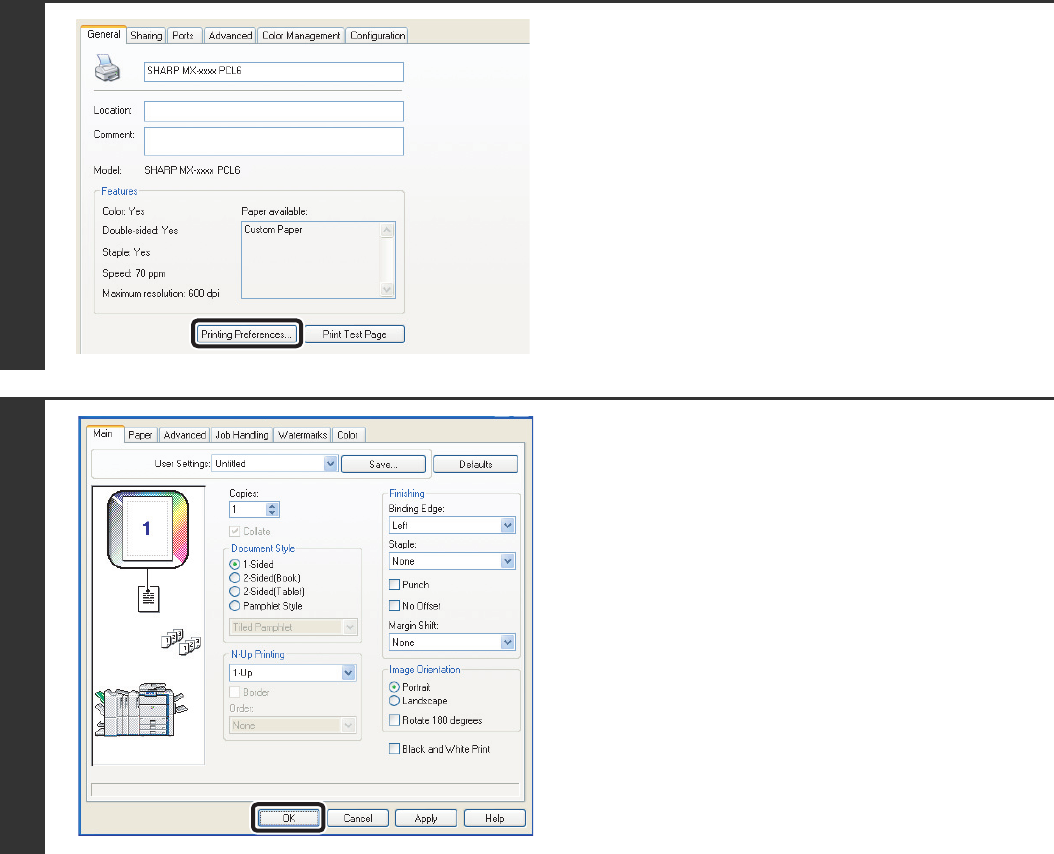This screenshot has width=1054, height=854.
Task: Open the Color Management tab
Action: tap(300, 36)
